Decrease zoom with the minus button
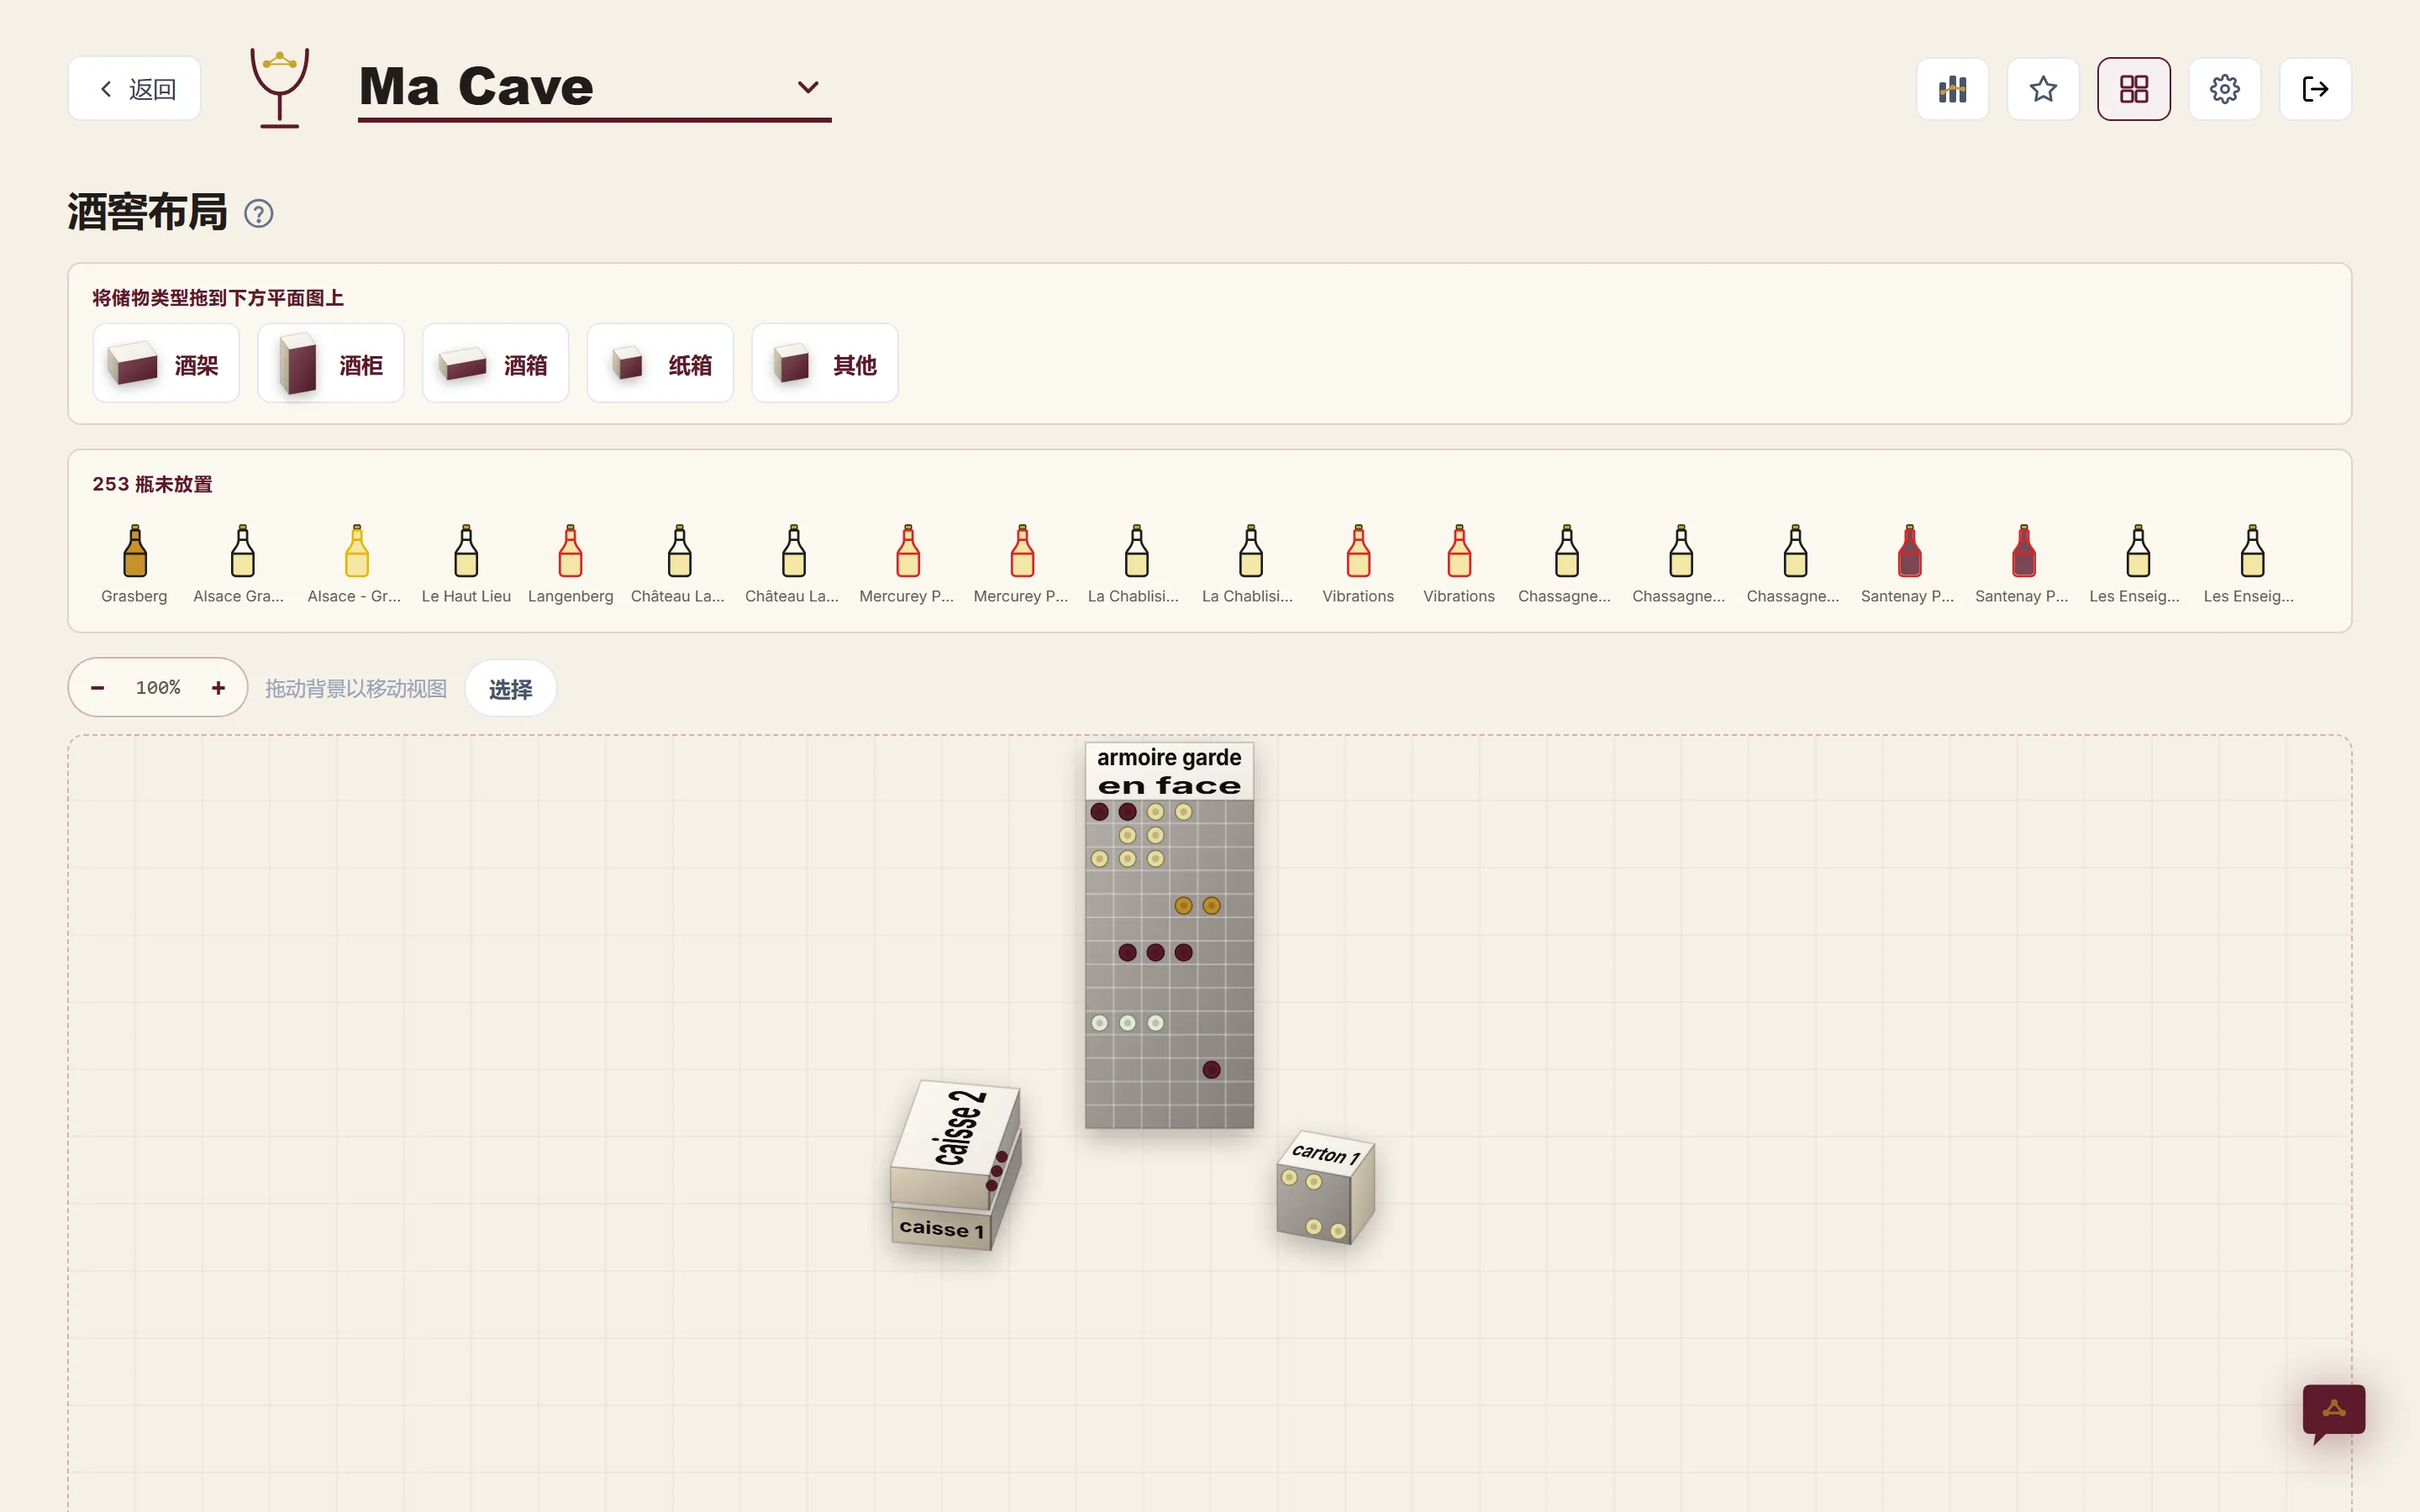 point(98,688)
